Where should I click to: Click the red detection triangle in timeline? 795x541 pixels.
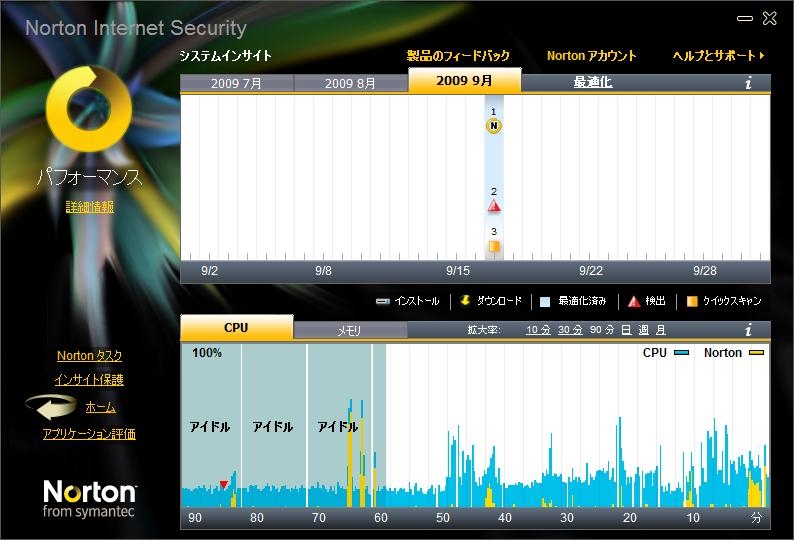494,206
